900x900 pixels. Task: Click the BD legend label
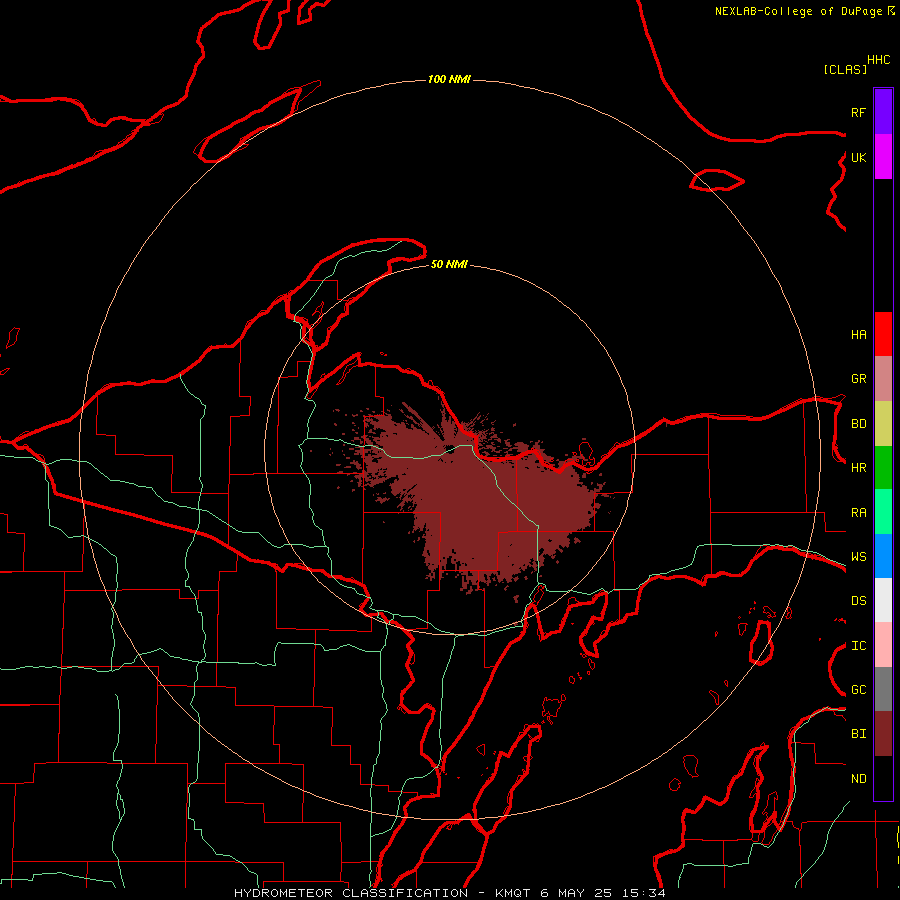858,424
